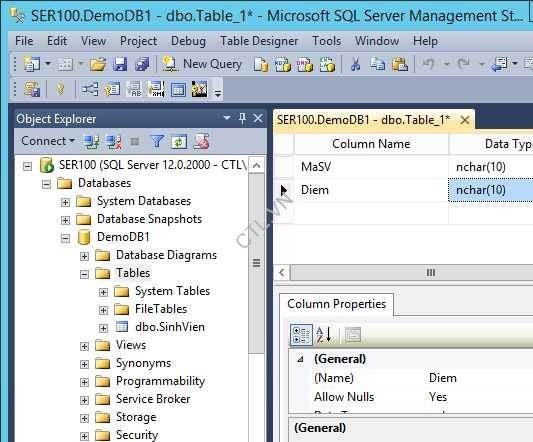The height and width of the screenshot is (442, 533).
Task: Open the Edit menu
Action: pyautogui.click(x=57, y=41)
